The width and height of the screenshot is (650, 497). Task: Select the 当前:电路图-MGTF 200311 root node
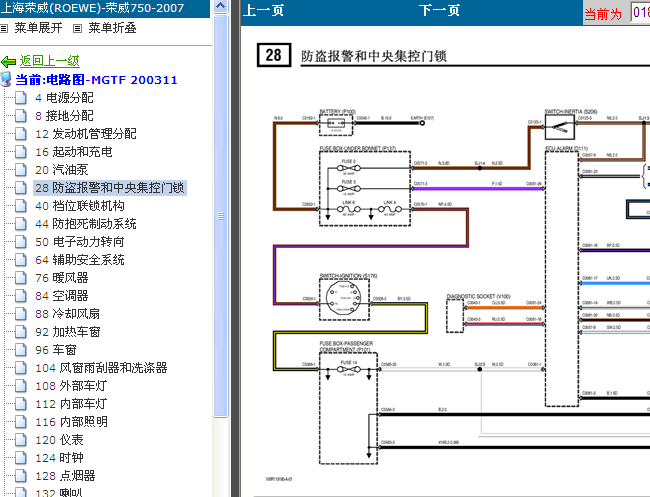click(x=96, y=80)
